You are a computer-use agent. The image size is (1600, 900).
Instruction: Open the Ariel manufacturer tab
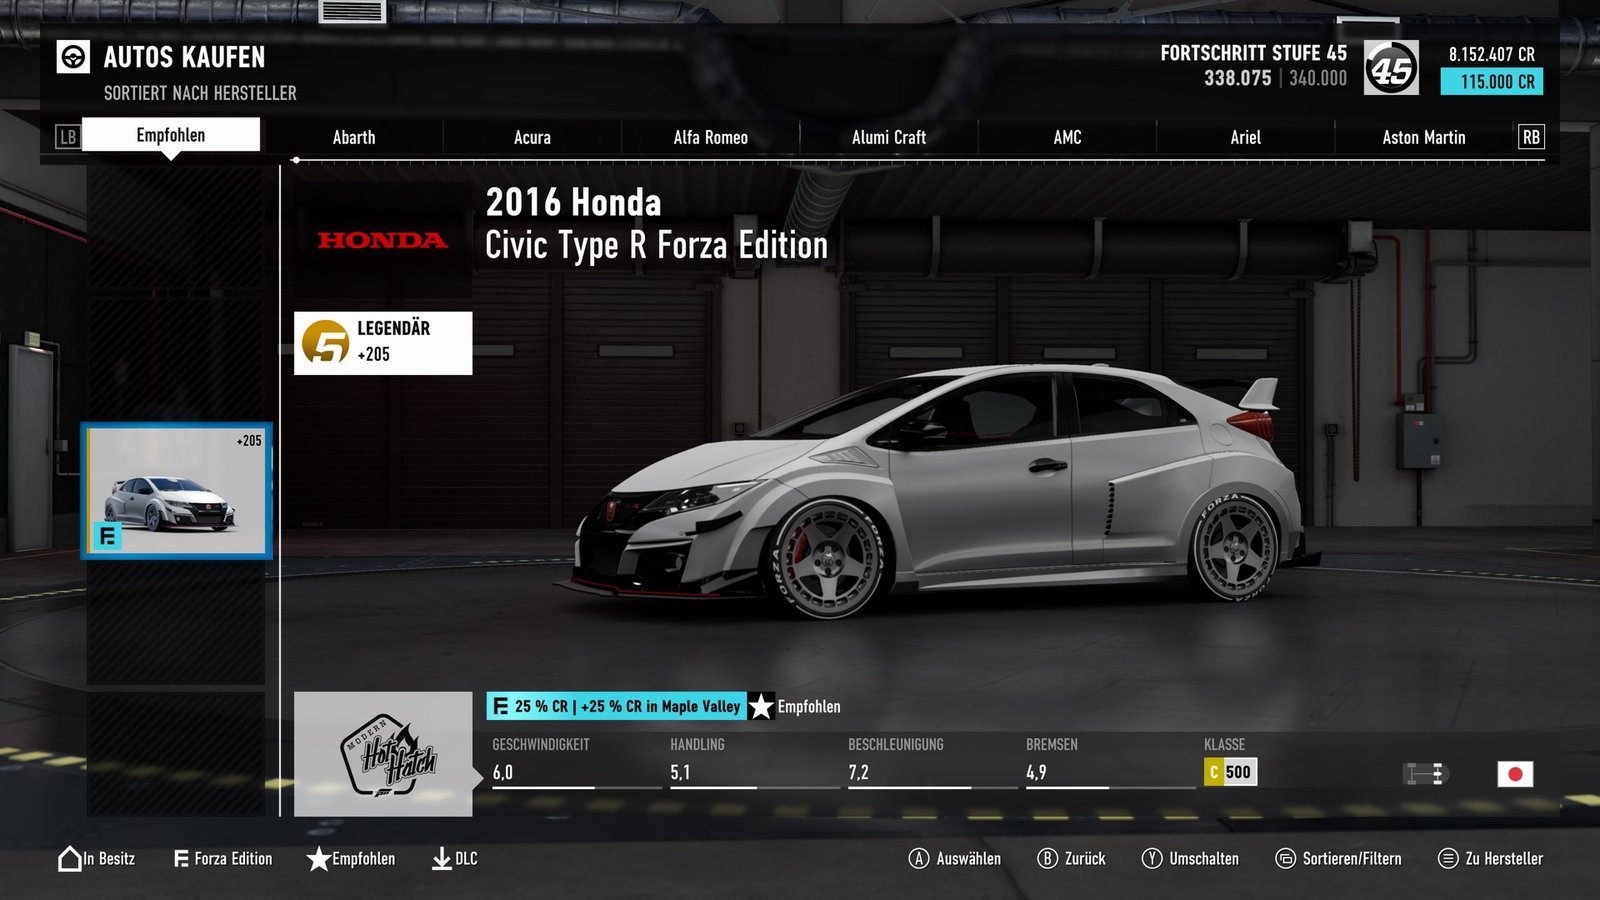click(x=1245, y=137)
